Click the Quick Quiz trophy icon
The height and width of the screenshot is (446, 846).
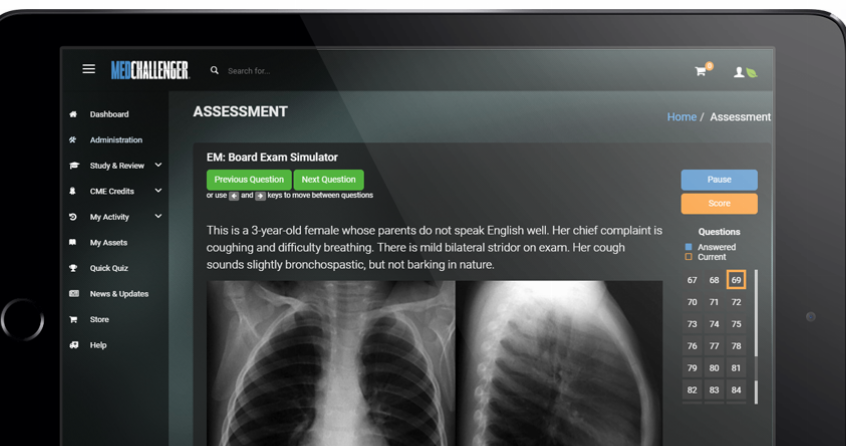(x=73, y=268)
